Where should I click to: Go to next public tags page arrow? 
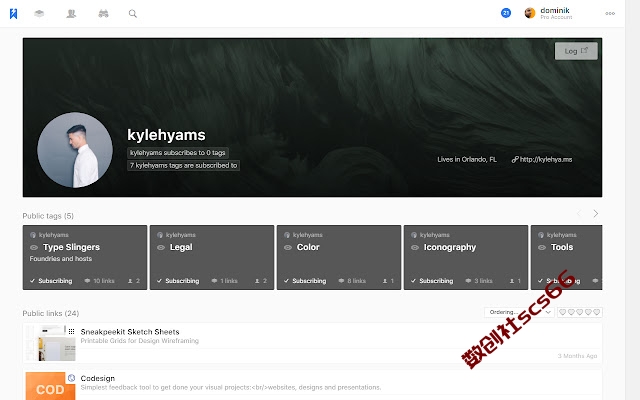(596, 213)
